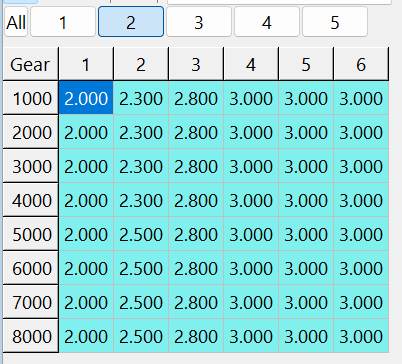The width and height of the screenshot is (402, 364).
Task: Select gear column 1 header
Action: click(86, 64)
